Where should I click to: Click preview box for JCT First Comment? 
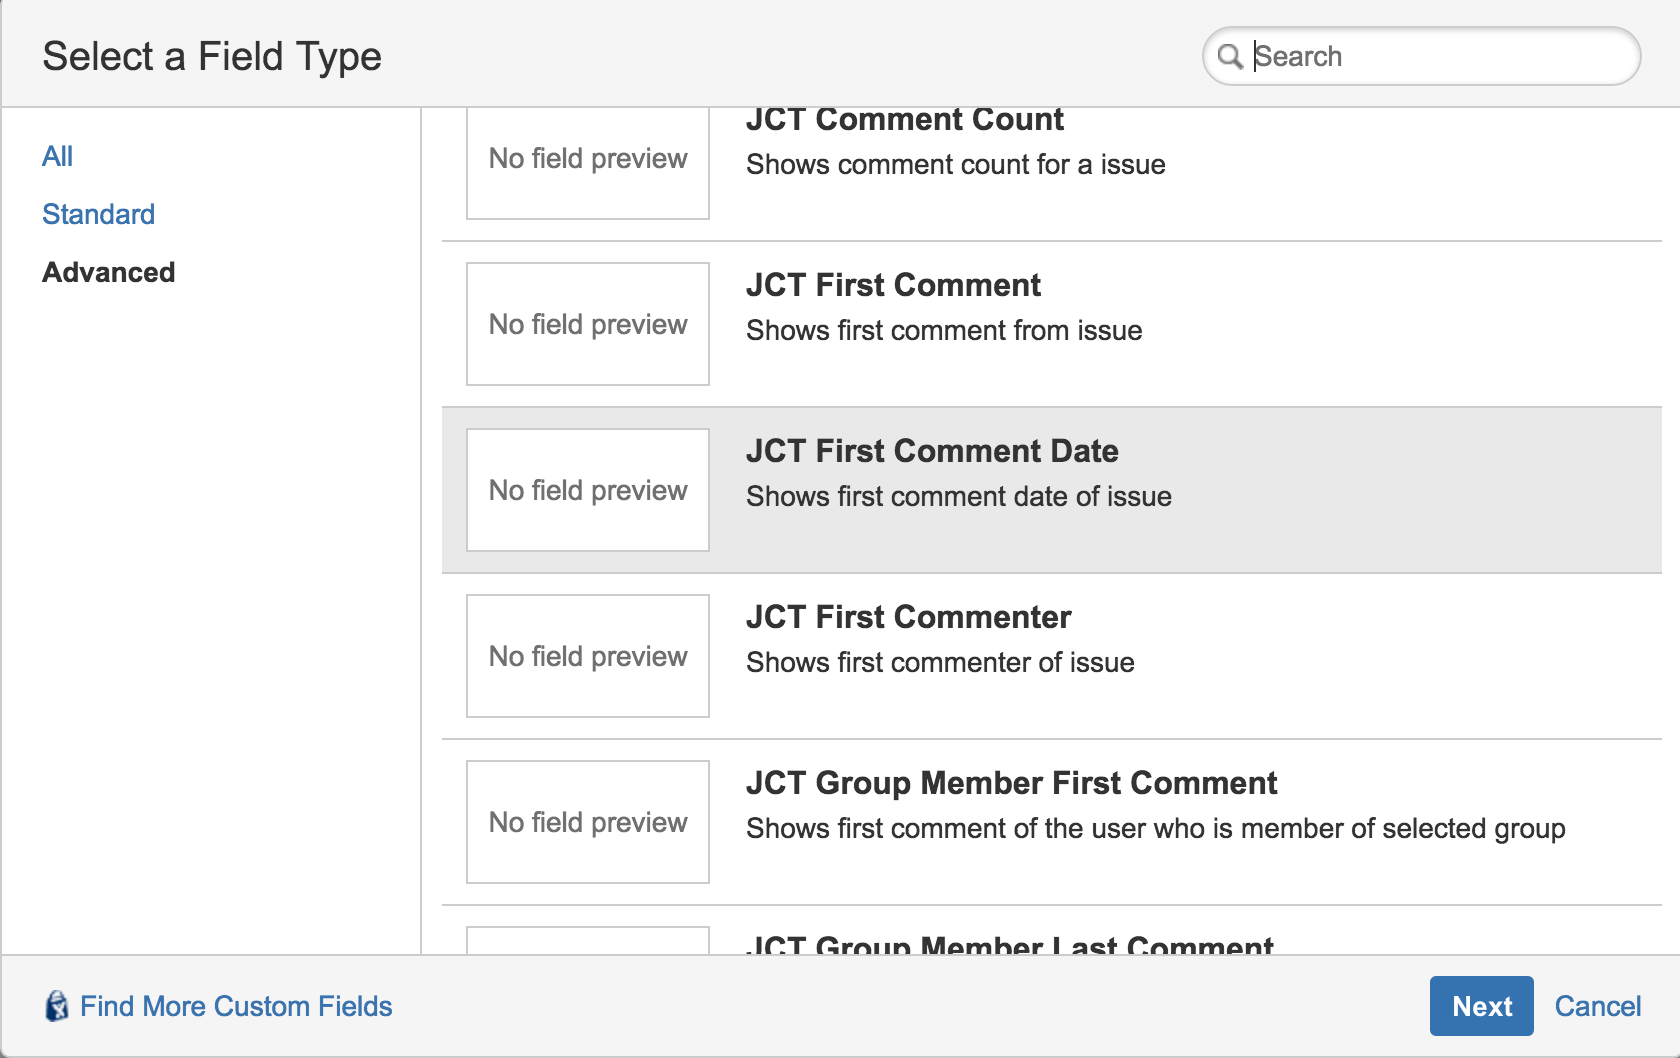(588, 324)
